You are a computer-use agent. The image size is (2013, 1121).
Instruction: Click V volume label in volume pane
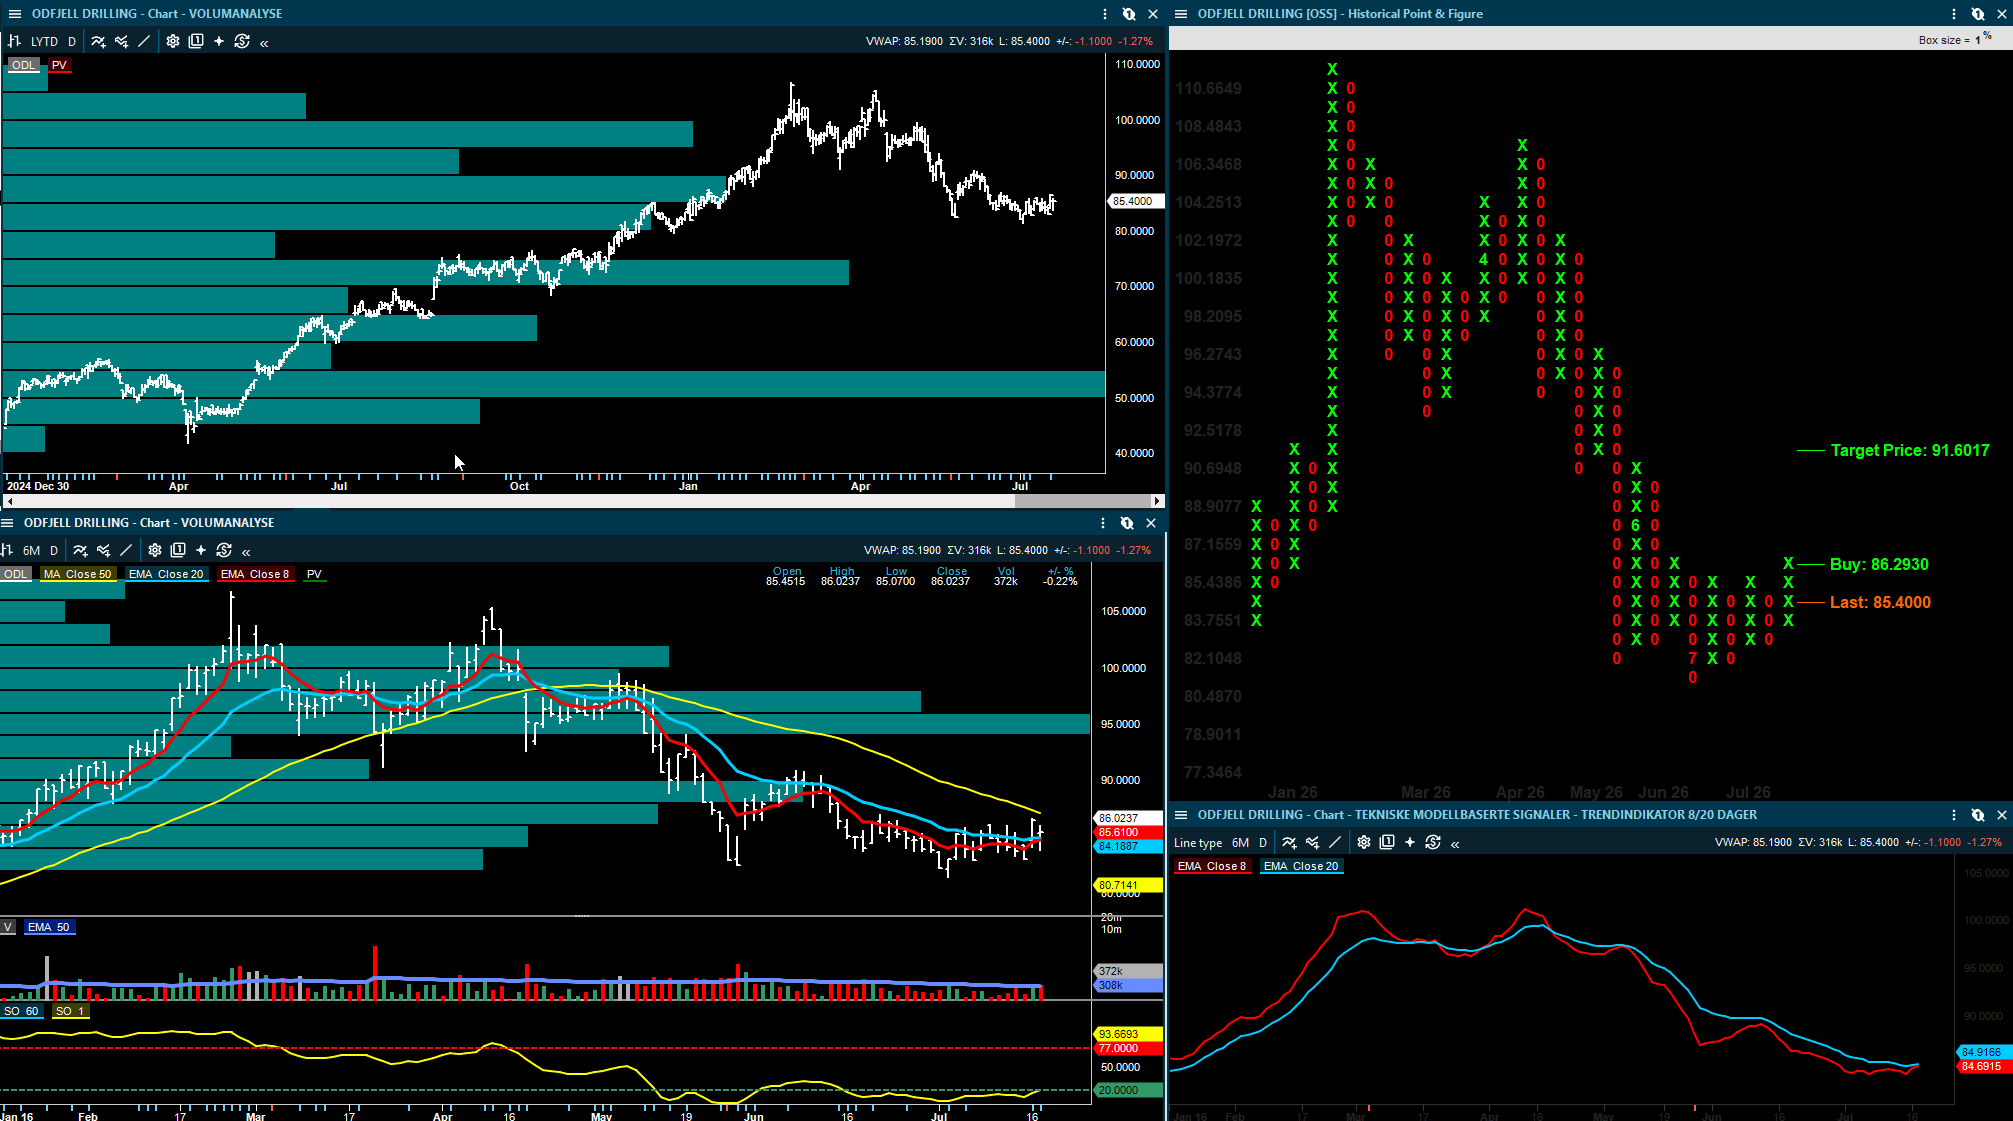[8, 927]
